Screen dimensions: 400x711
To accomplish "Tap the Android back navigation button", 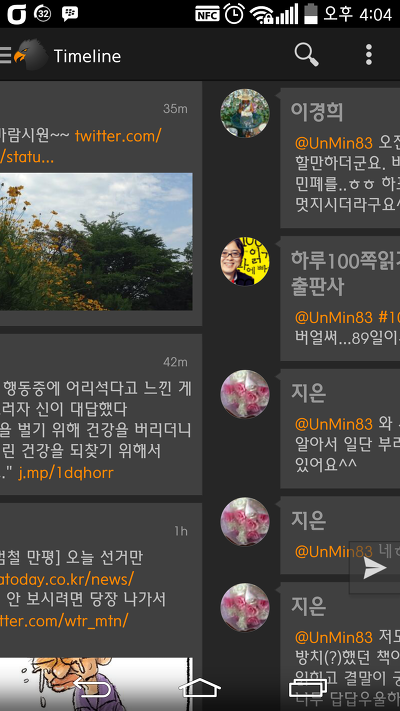I will coord(92,687).
